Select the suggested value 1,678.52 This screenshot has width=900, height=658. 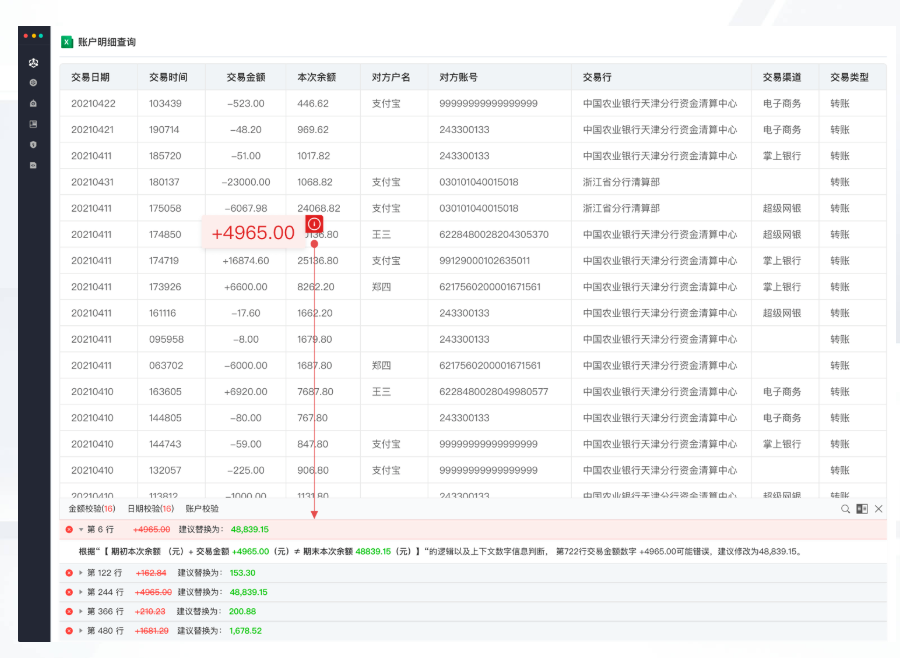coord(245,630)
